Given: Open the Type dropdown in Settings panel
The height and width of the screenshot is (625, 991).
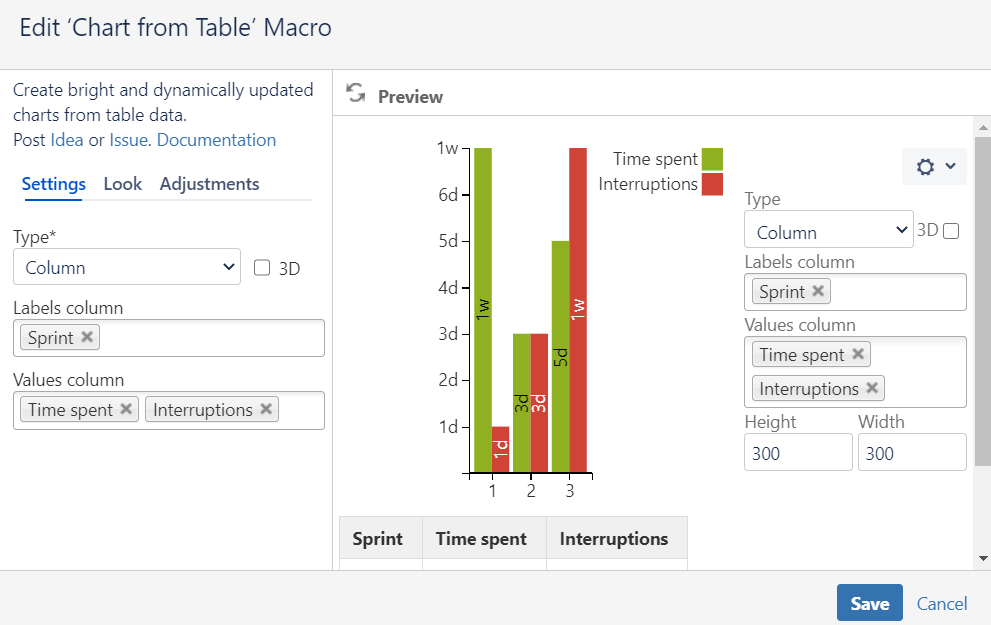Looking at the screenshot, I should pyautogui.click(x=127, y=267).
